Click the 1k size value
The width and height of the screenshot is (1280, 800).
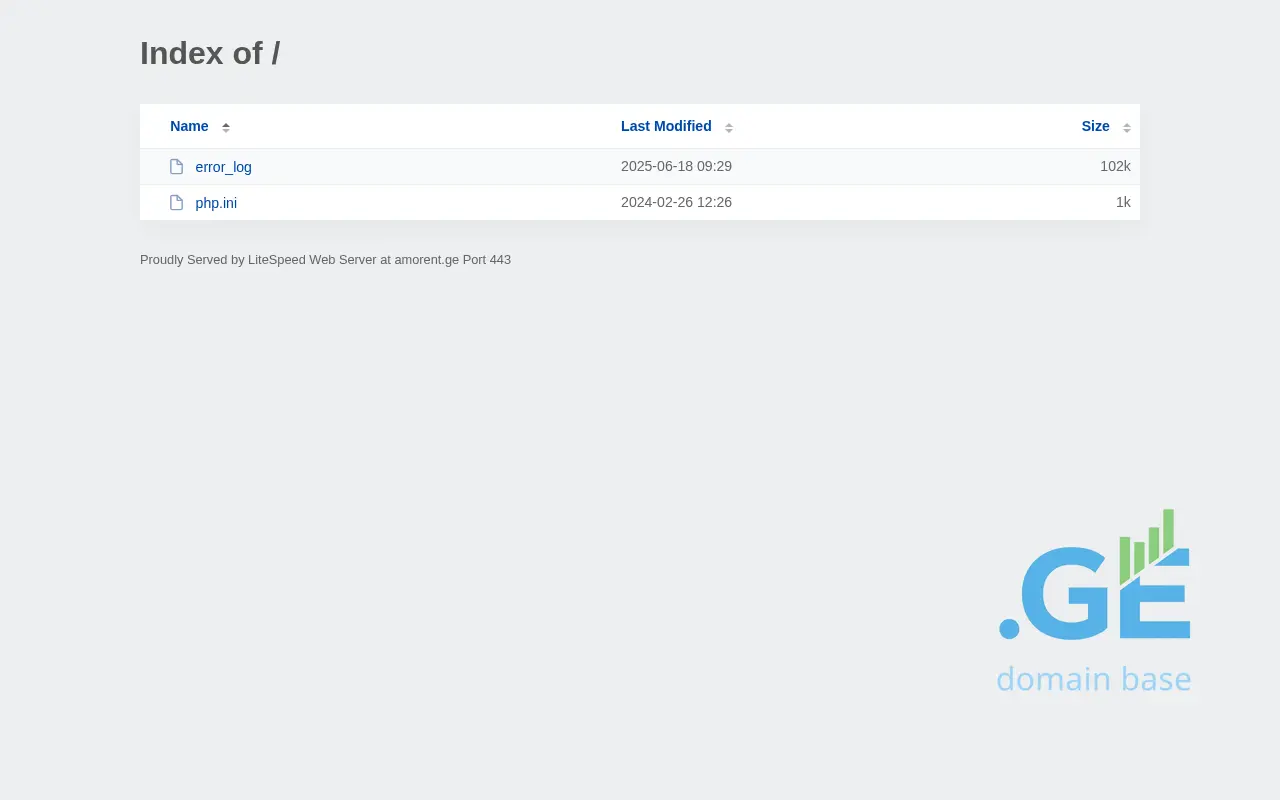tap(1123, 202)
